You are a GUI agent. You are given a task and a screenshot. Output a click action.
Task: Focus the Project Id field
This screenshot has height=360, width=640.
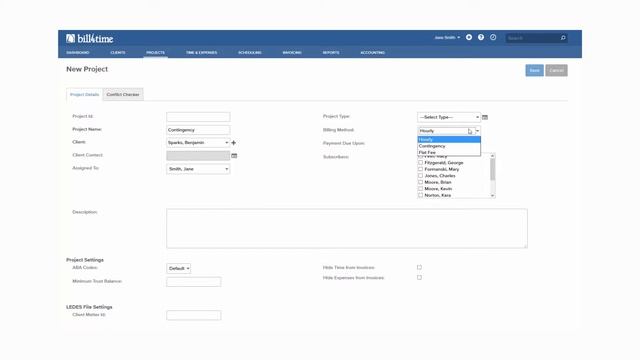click(x=198, y=117)
